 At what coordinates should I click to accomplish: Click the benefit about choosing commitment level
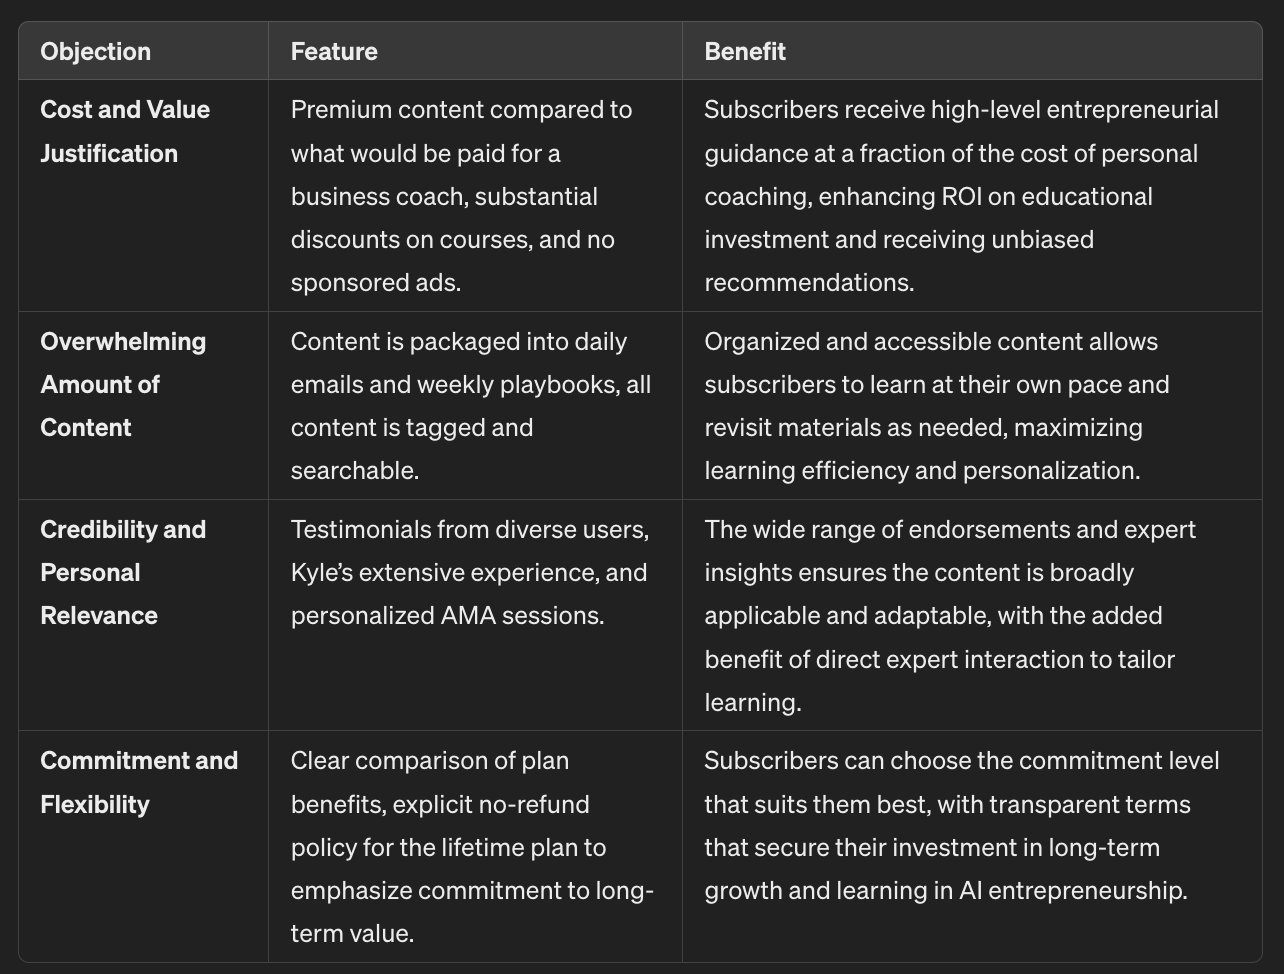[x=961, y=825]
